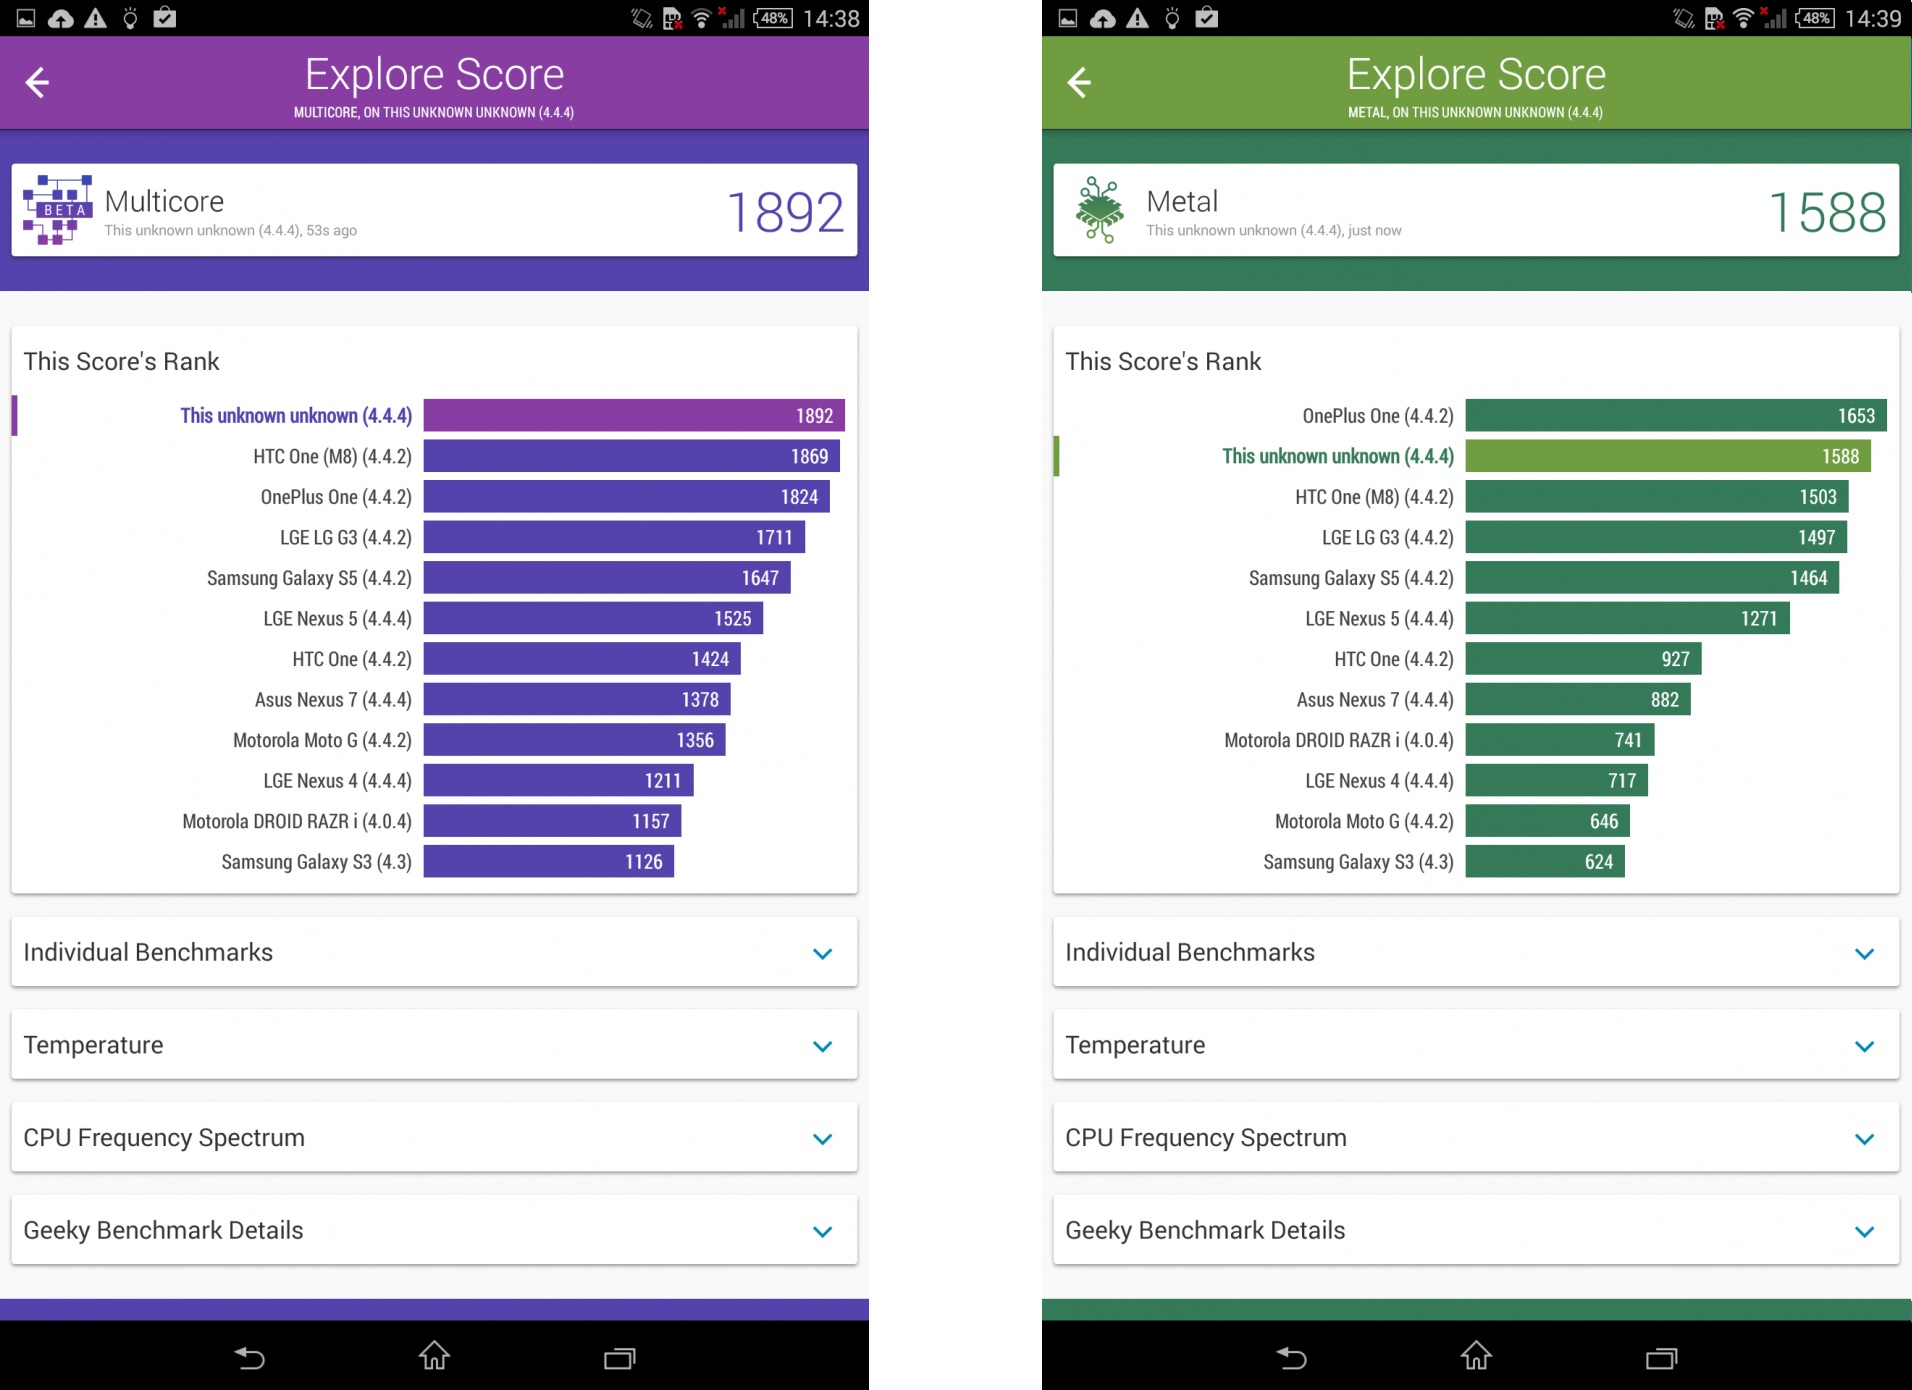This screenshot has width=1912, height=1390.
Task: Tap battery 48% indicator on left screen
Action: 773,18
